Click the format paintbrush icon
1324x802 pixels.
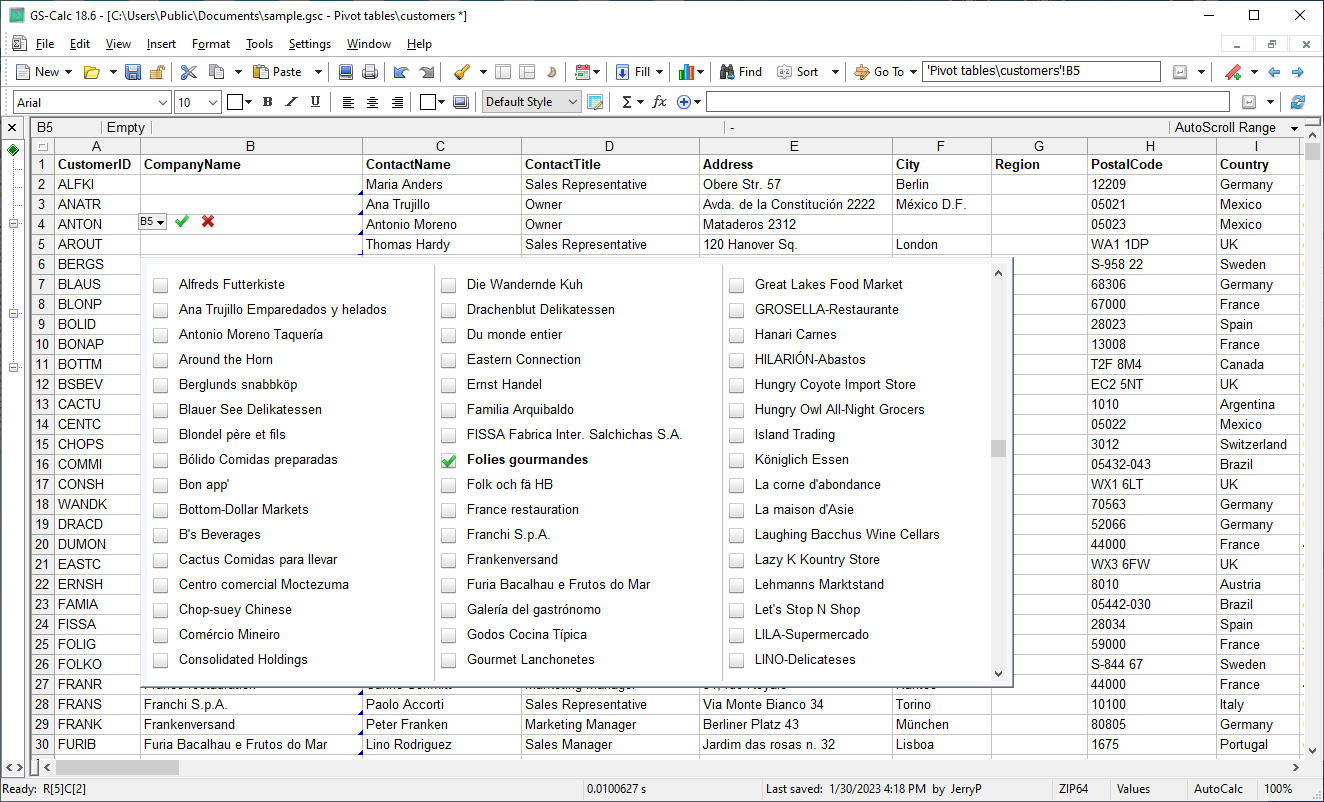pos(461,72)
